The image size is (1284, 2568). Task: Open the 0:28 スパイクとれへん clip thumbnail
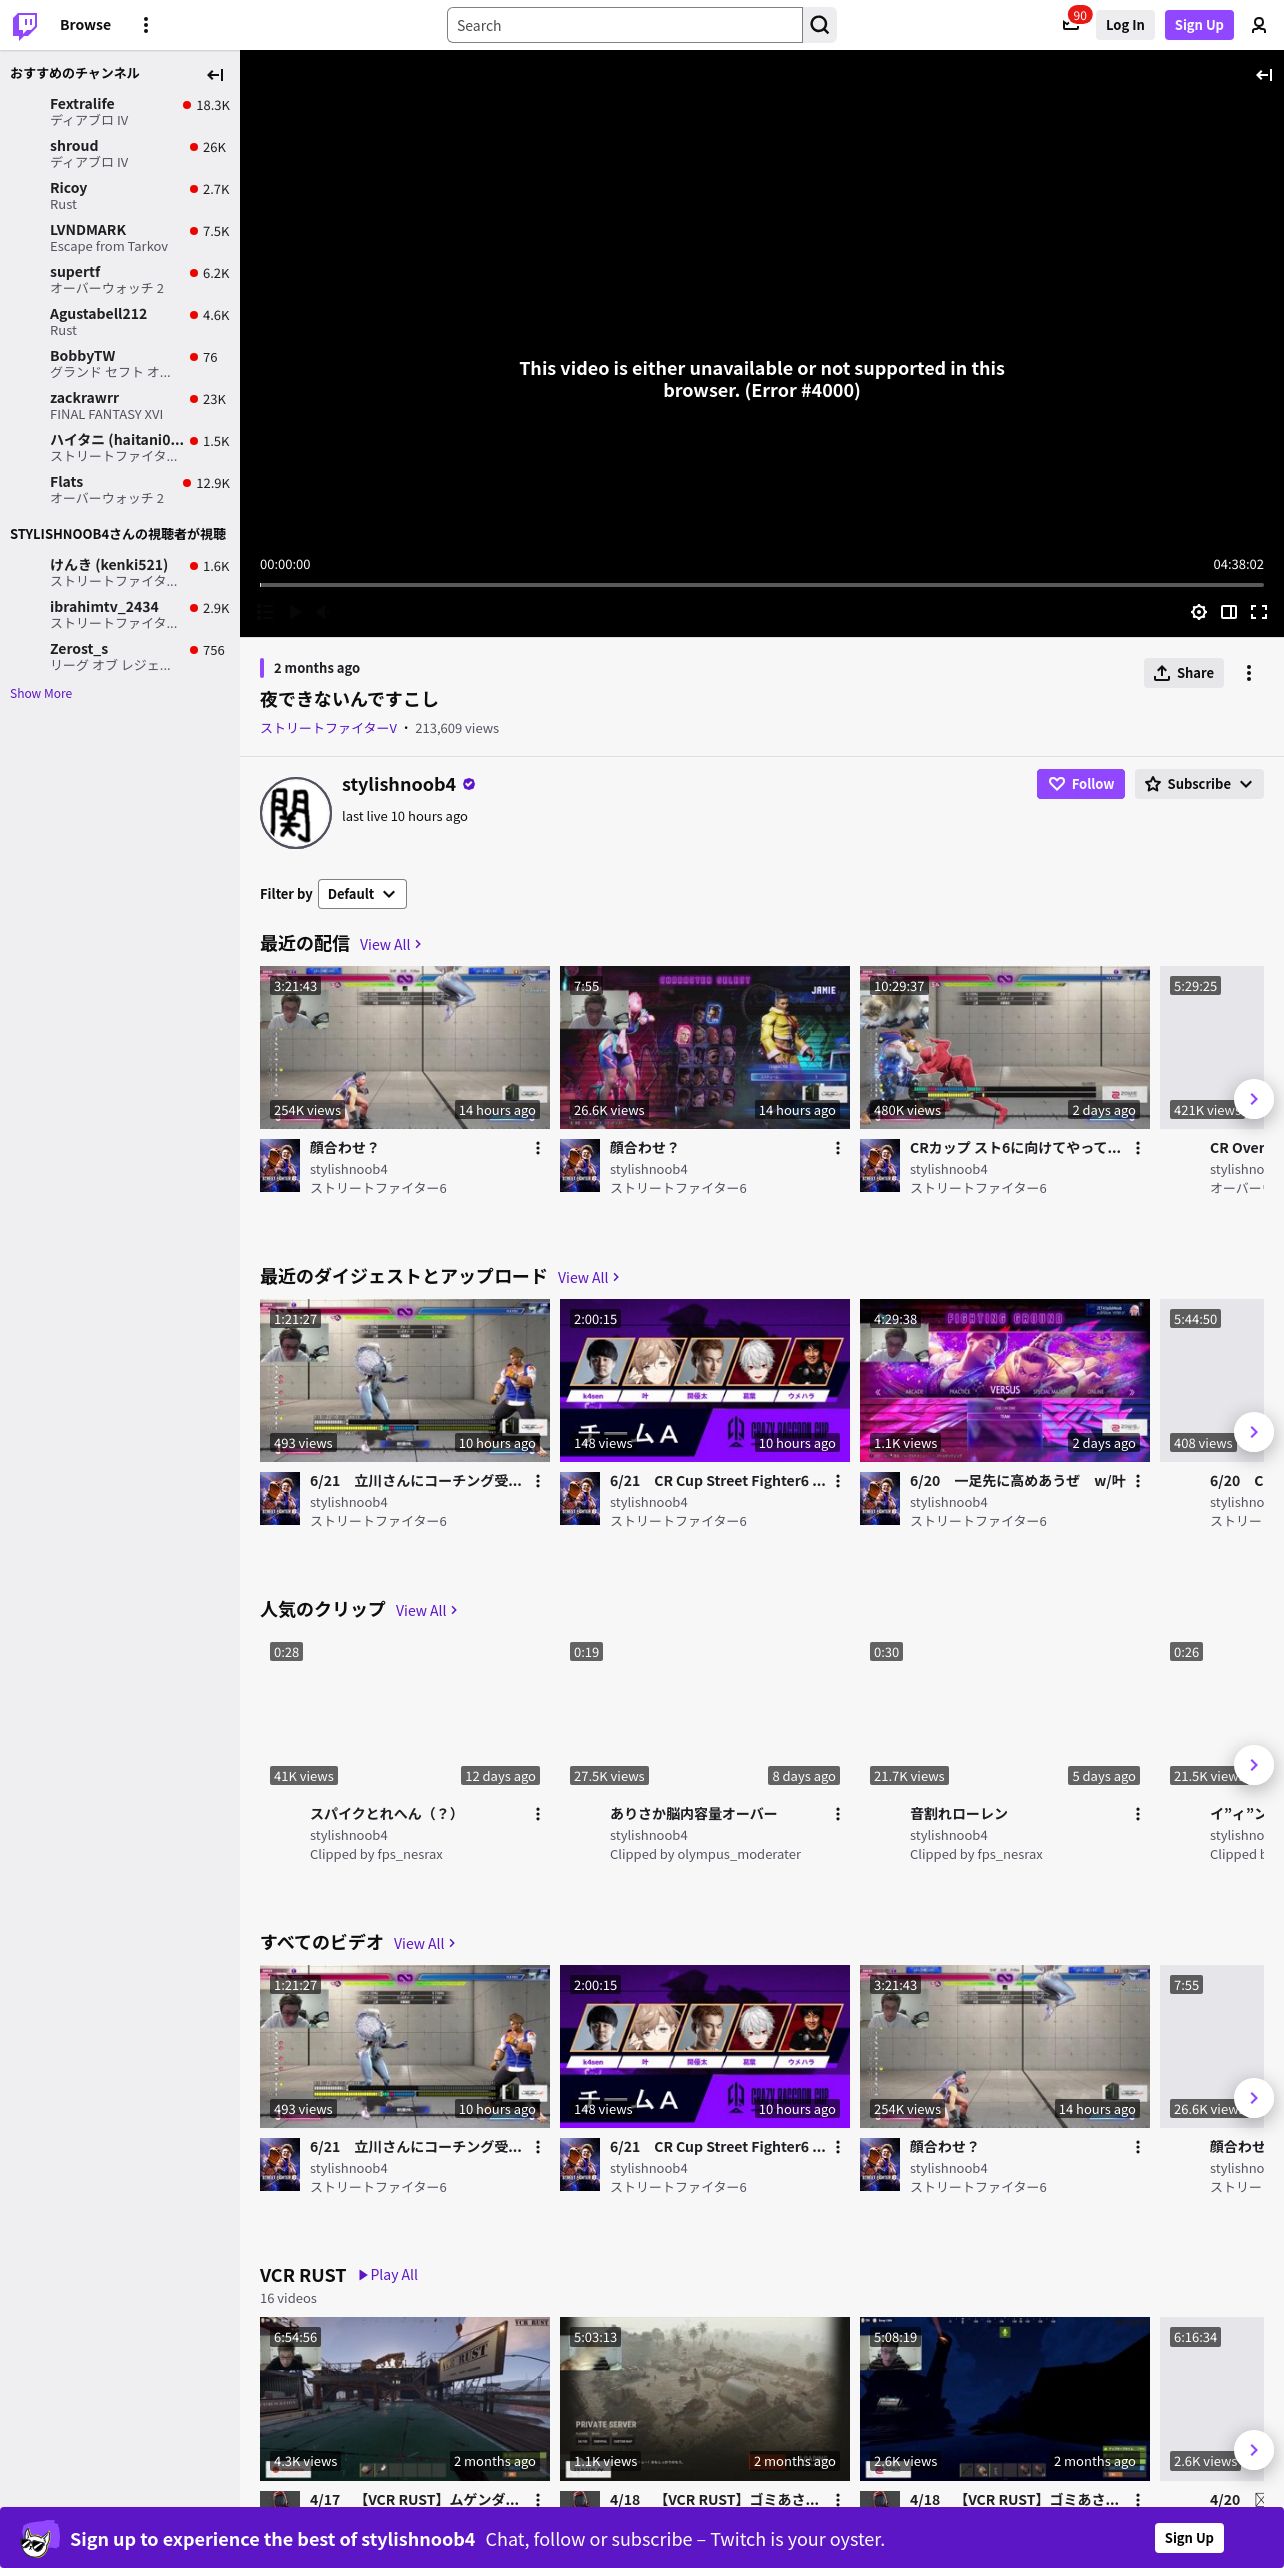405,1713
